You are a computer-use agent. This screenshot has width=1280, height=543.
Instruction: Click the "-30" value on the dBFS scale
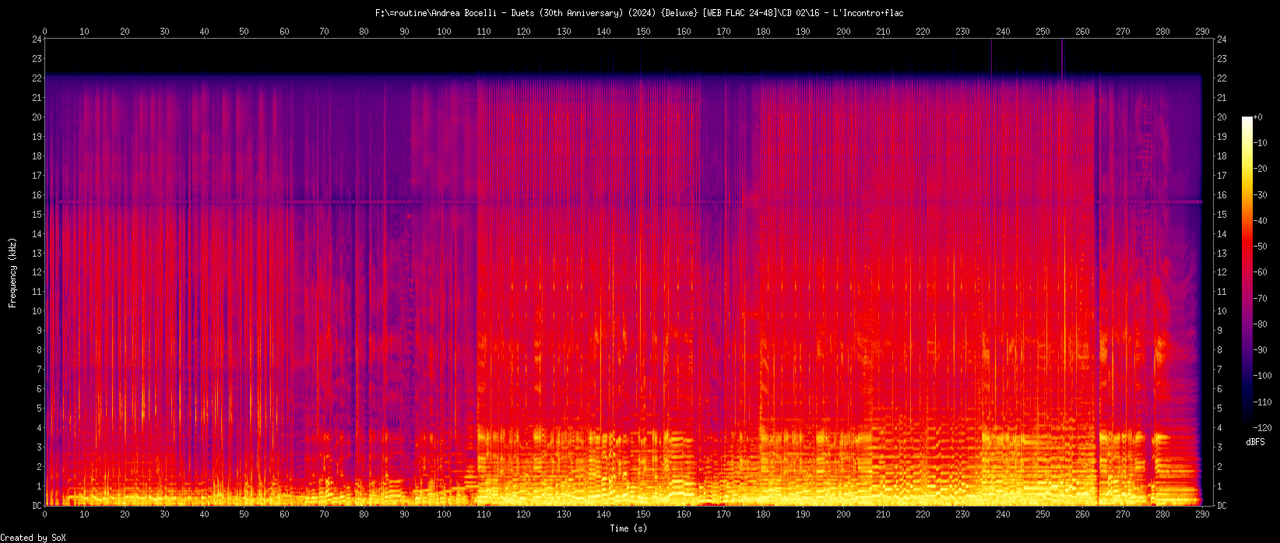[x=1263, y=195]
